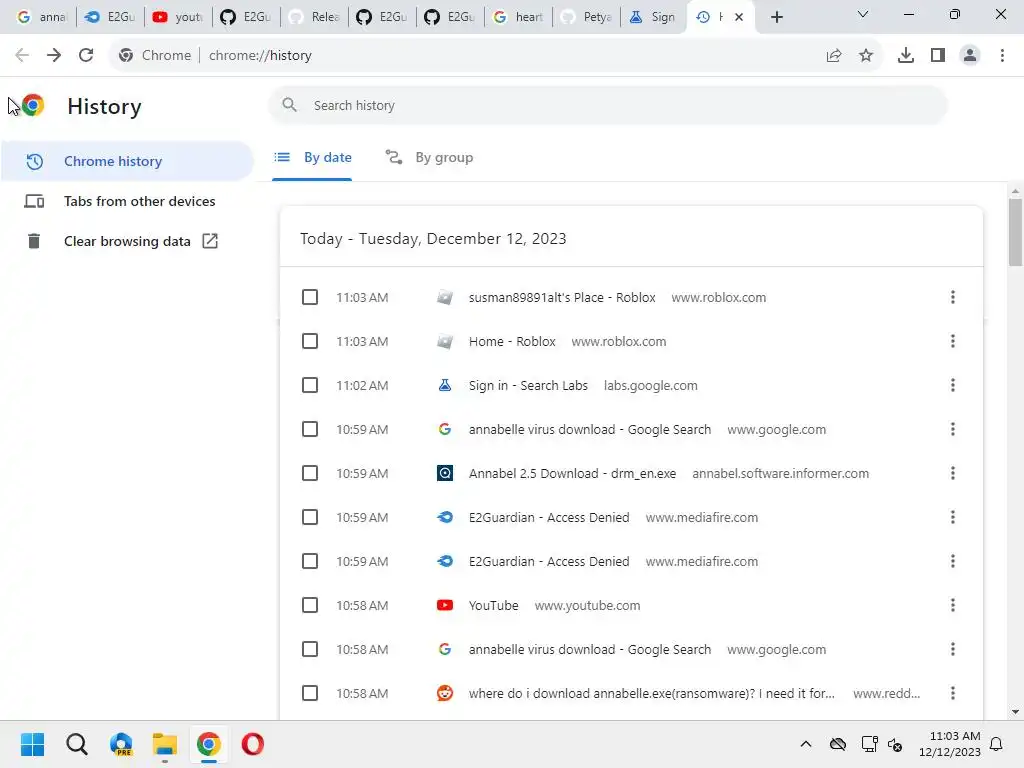Close the History tab
This screenshot has width=1024, height=768.
point(739,17)
